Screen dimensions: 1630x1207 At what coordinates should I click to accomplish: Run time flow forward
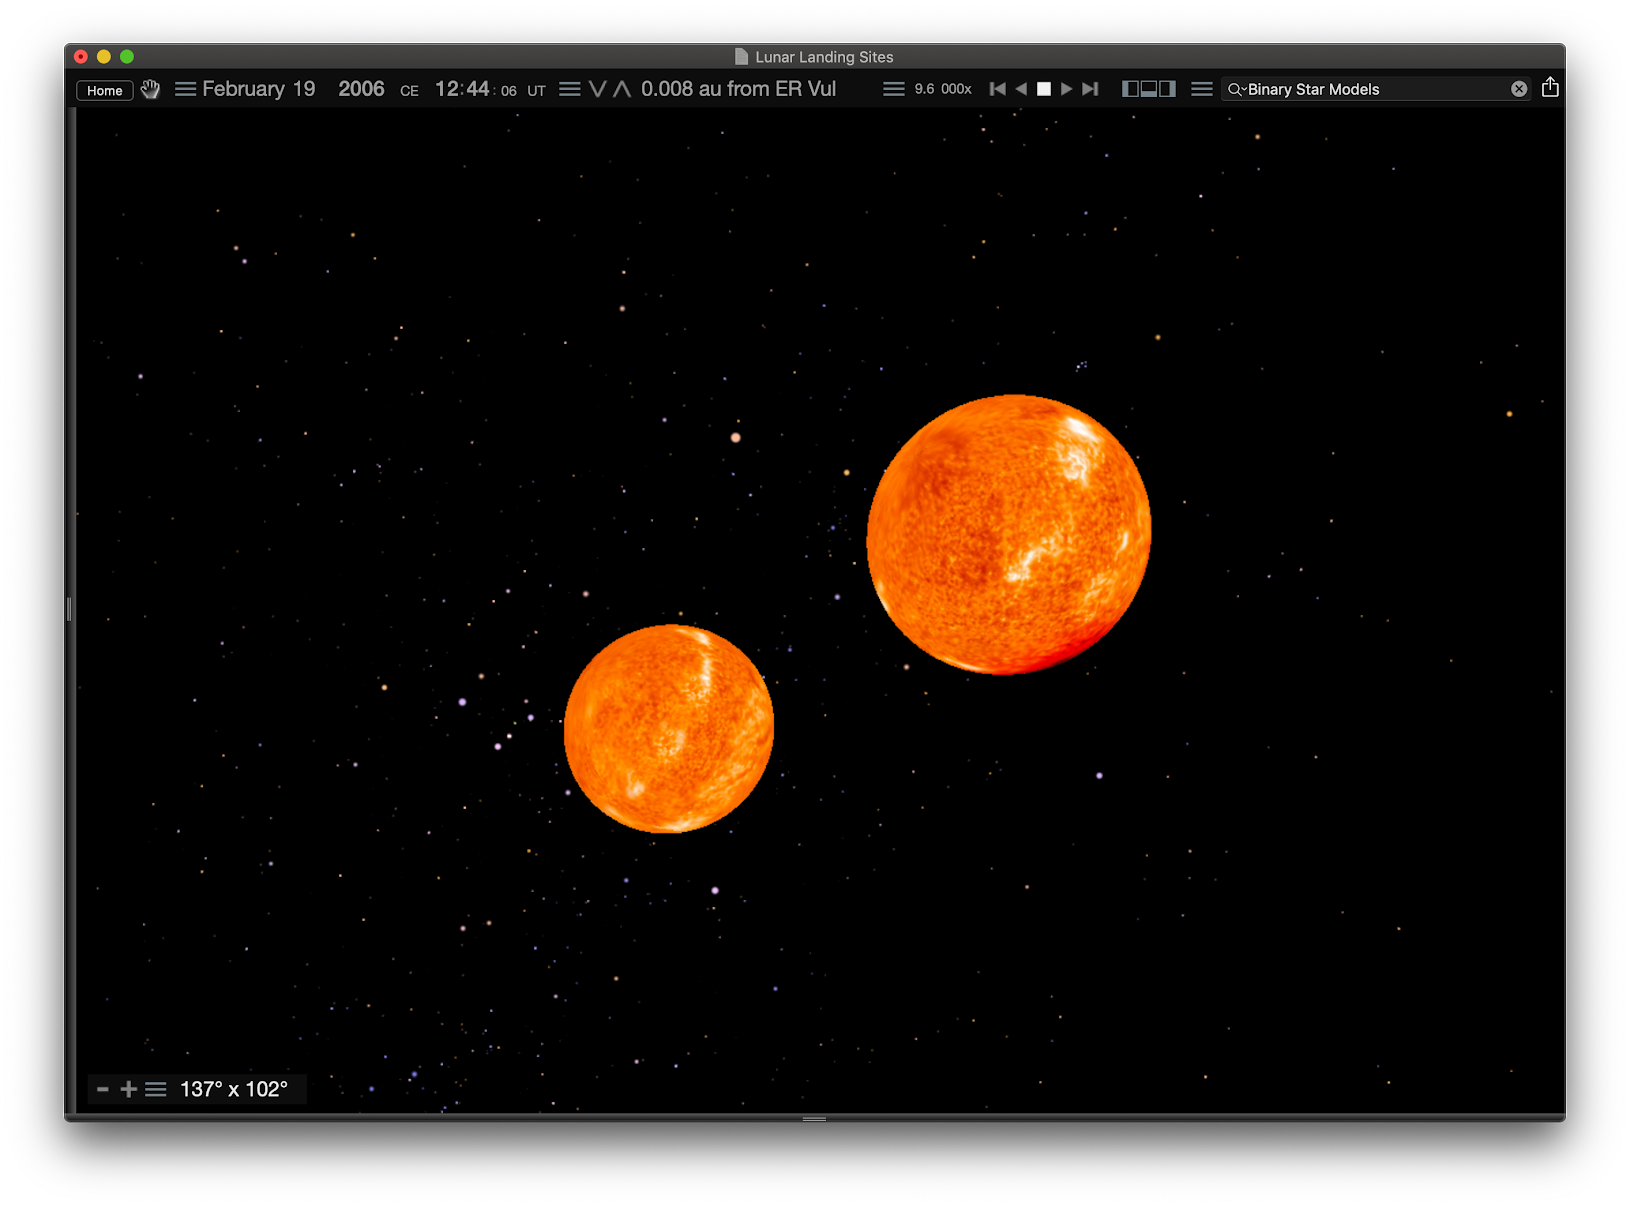point(1067,89)
